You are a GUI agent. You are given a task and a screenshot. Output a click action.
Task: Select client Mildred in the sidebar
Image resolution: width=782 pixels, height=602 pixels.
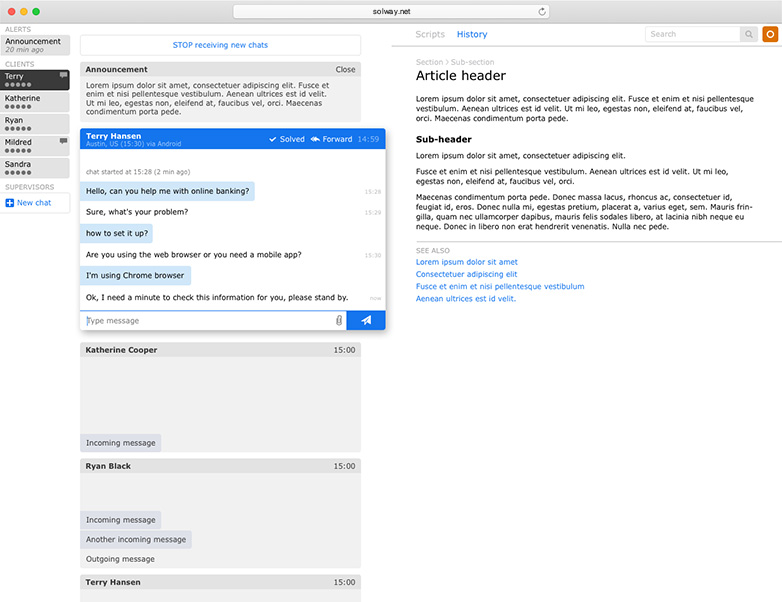coord(35,146)
